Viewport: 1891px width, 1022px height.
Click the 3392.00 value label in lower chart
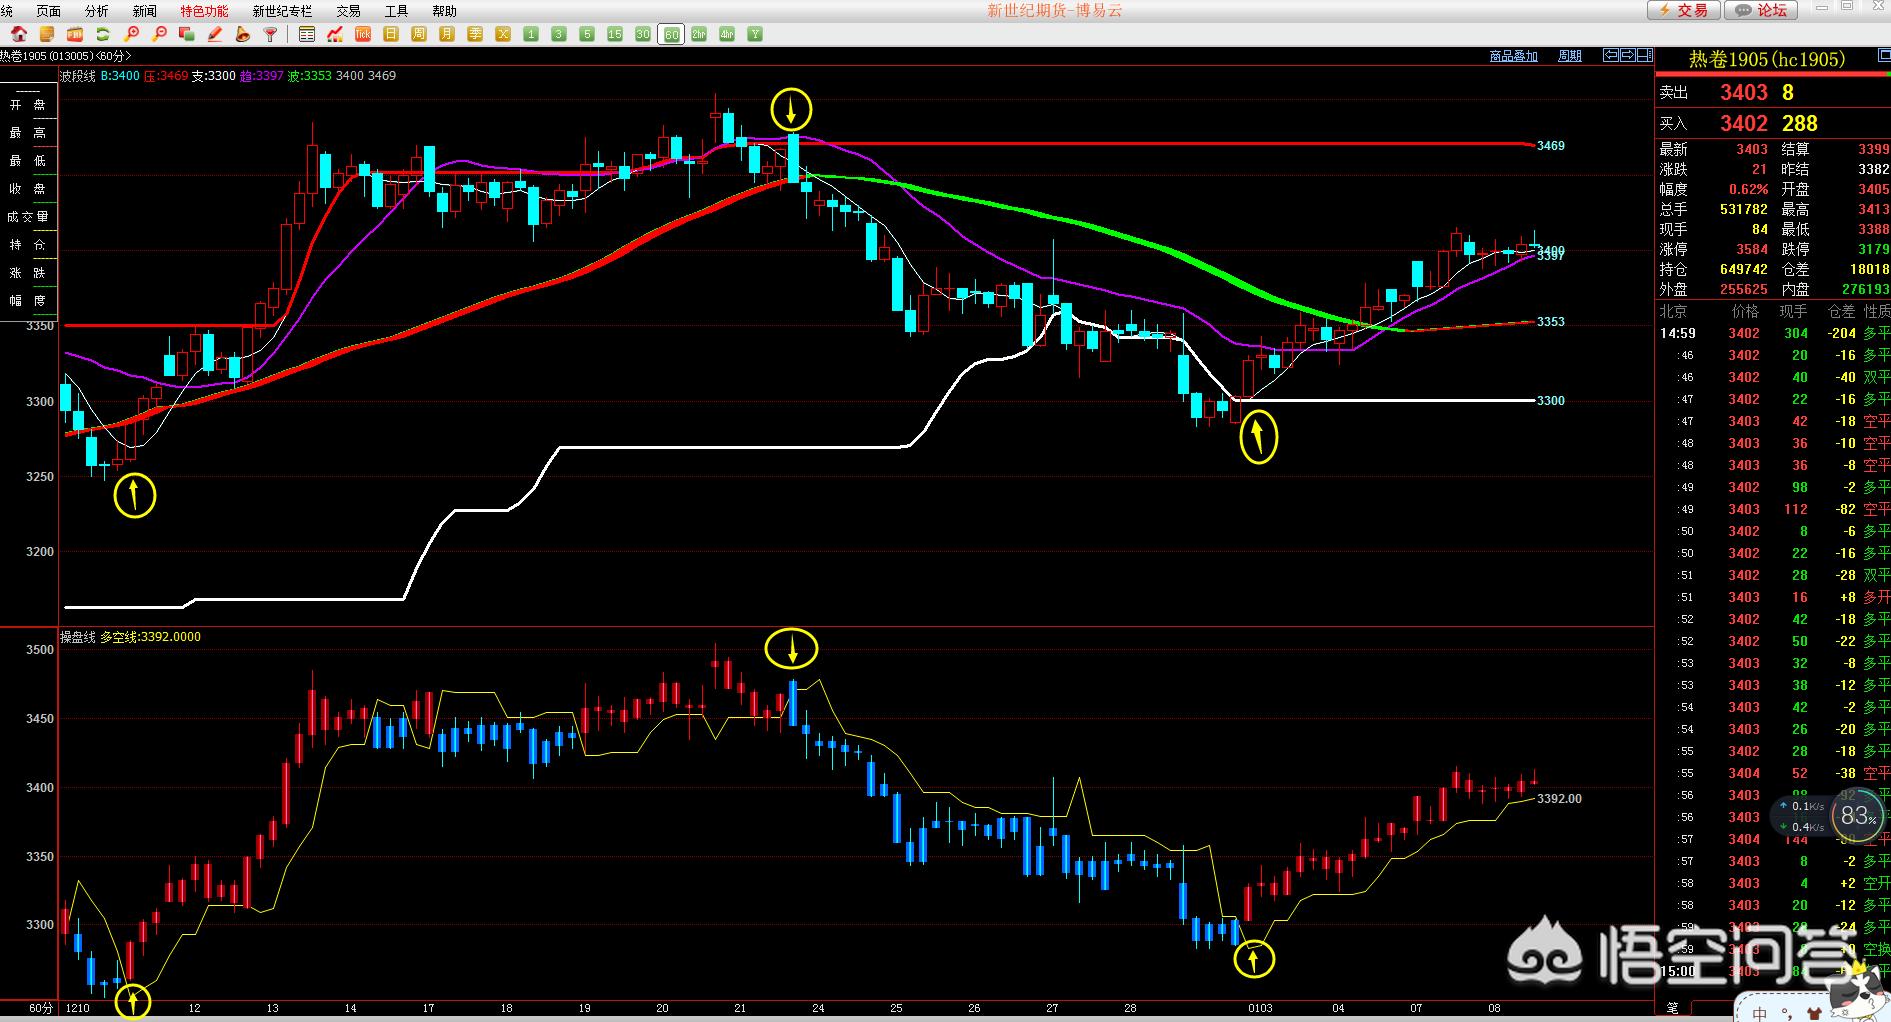(x=1559, y=799)
